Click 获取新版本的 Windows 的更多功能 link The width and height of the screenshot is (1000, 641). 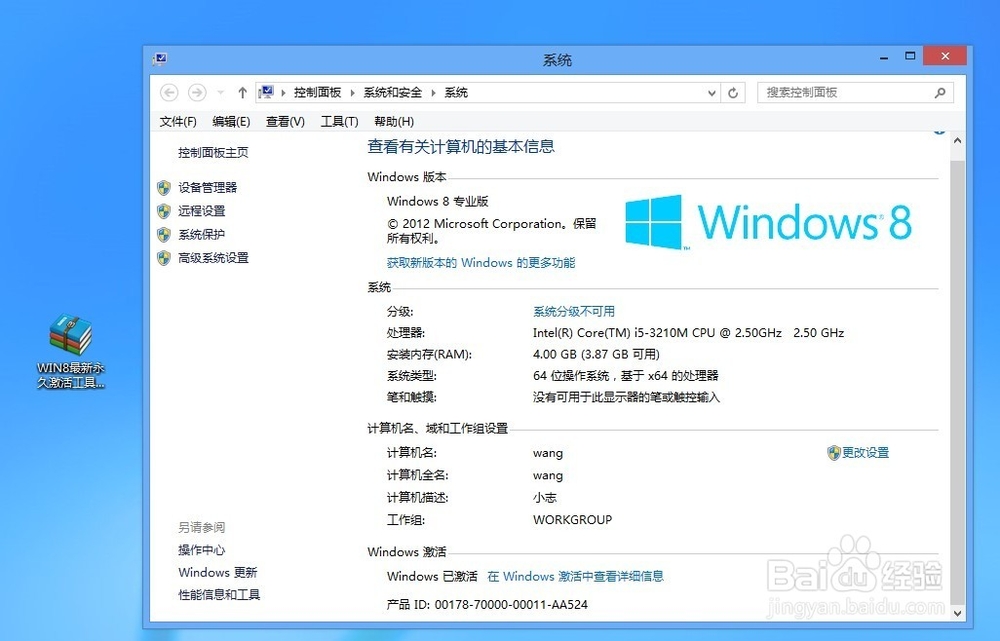click(x=481, y=263)
